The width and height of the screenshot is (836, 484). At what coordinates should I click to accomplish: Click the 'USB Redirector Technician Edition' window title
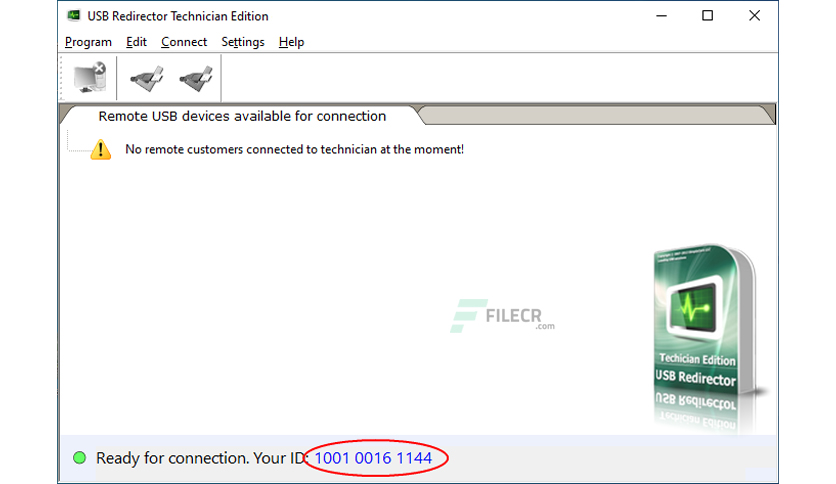tap(178, 16)
